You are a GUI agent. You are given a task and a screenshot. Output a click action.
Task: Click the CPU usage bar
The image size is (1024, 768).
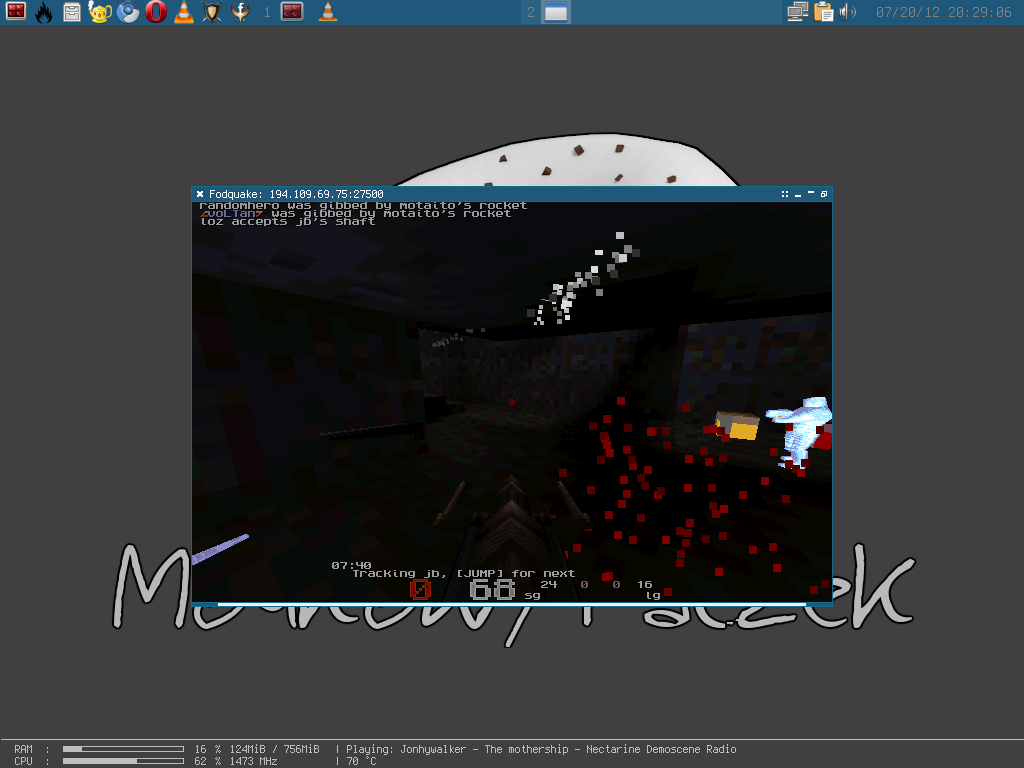(123, 761)
